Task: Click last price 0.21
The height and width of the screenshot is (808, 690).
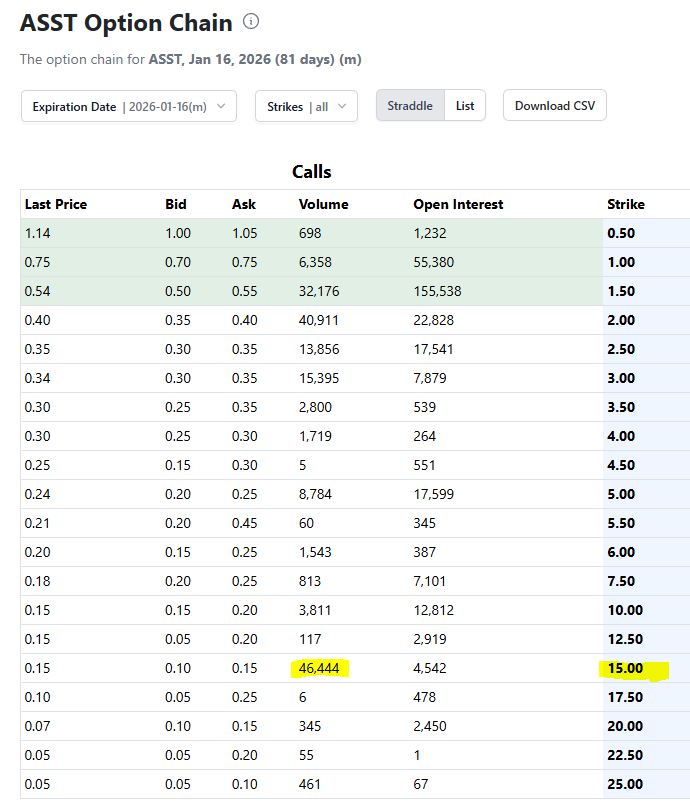Action: [37, 523]
